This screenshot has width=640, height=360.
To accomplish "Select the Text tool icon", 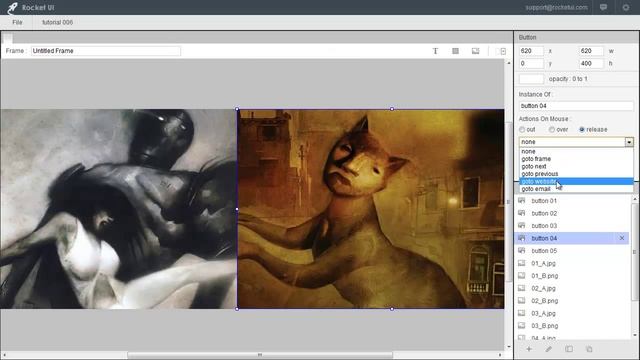I will pos(435,51).
